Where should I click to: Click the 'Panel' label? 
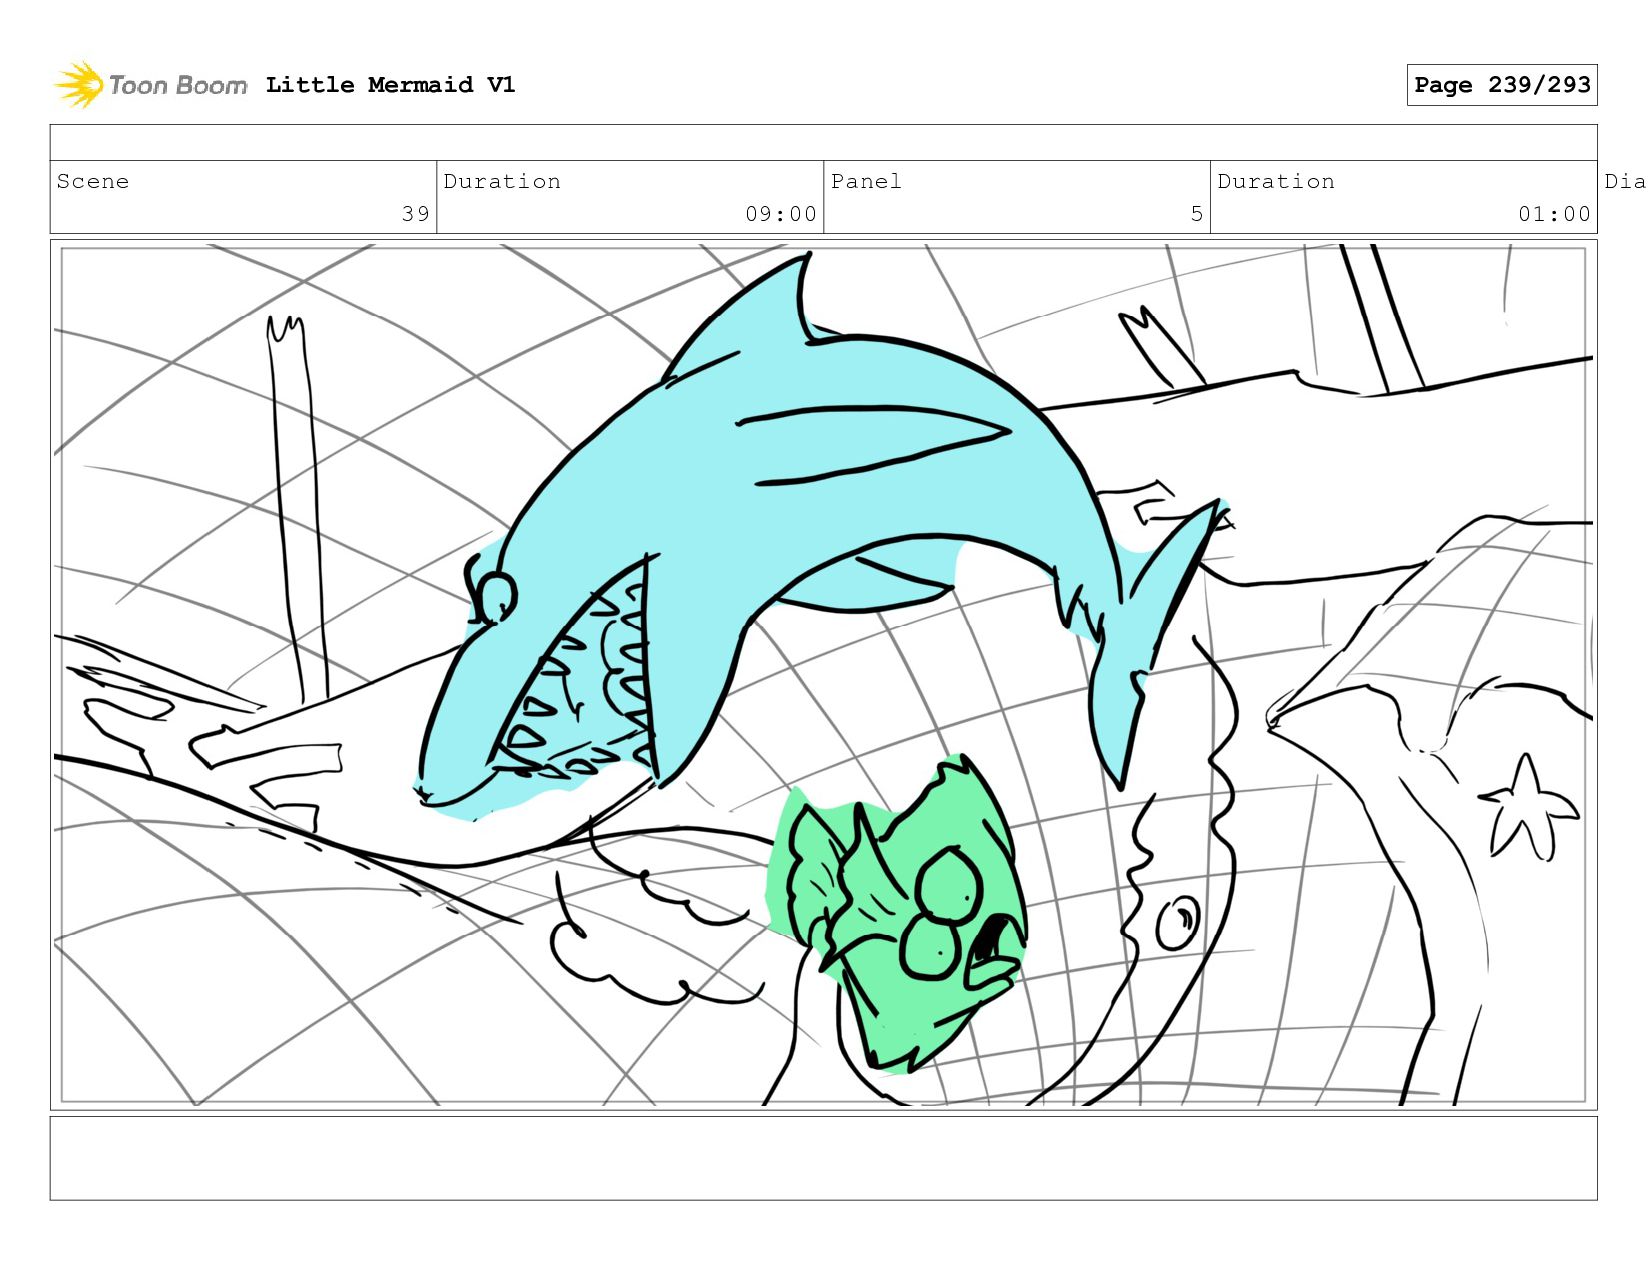click(866, 181)
